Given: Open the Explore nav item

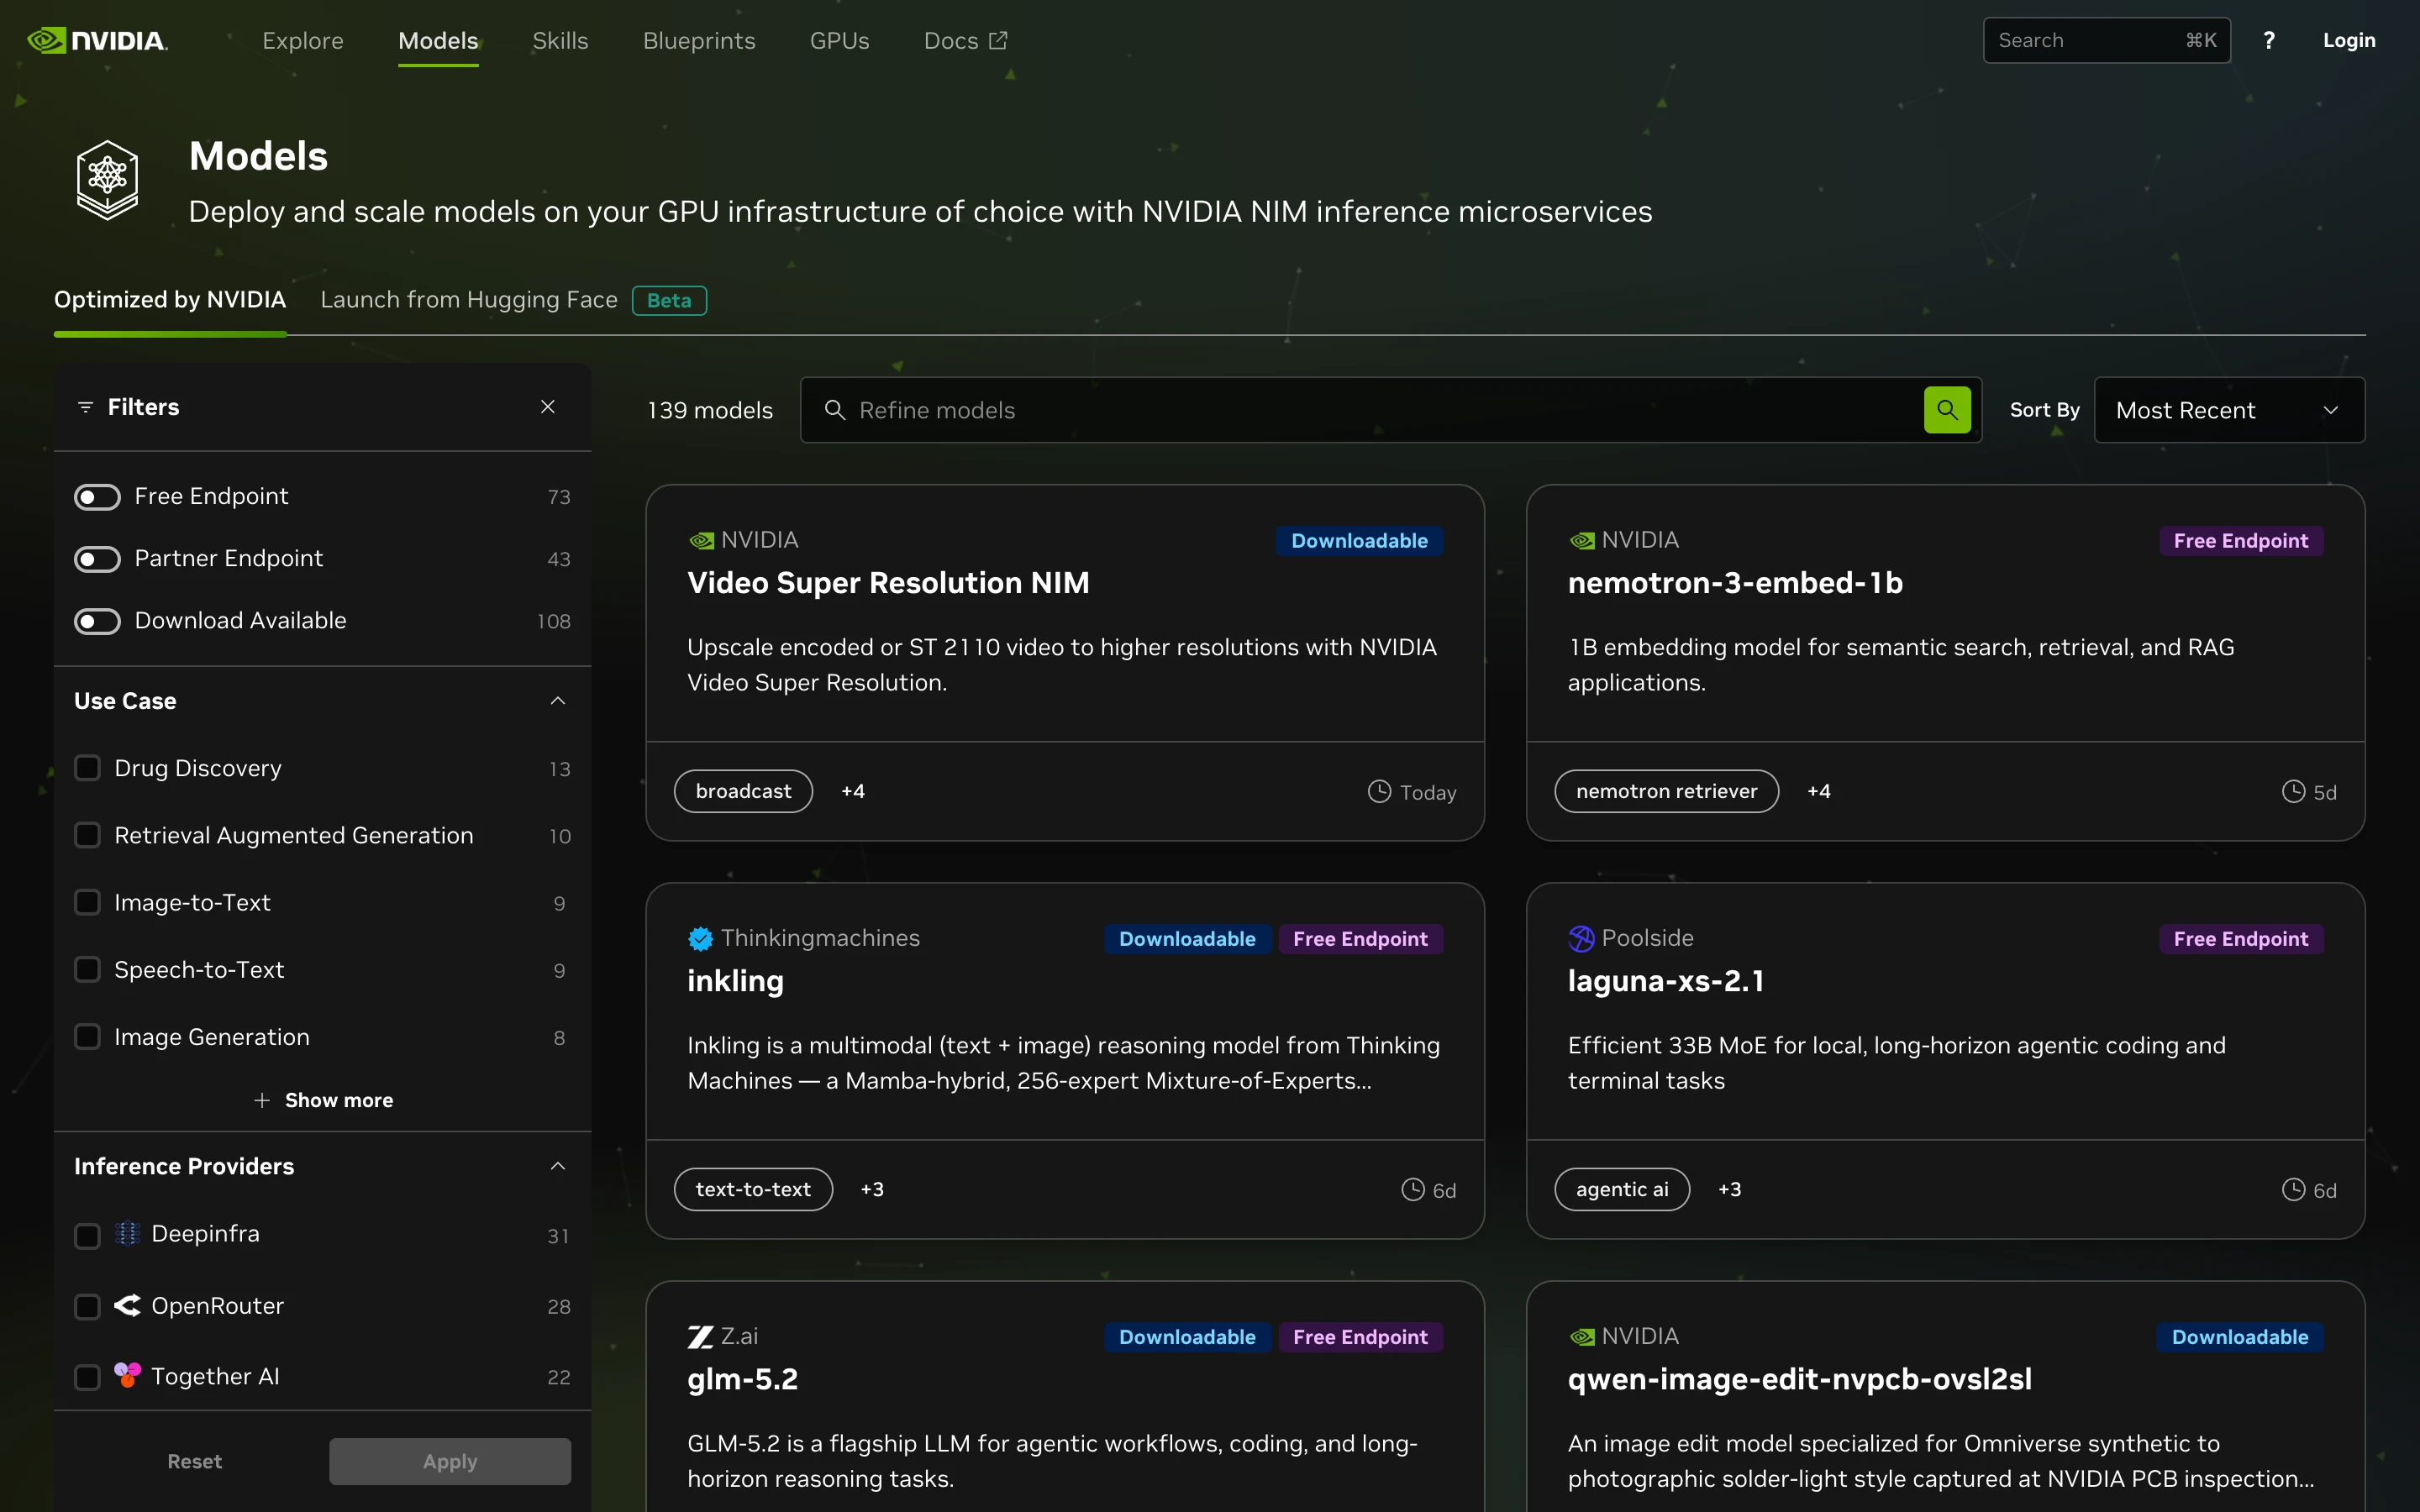Looking at the screenshot, I should [x=302, y=41].
